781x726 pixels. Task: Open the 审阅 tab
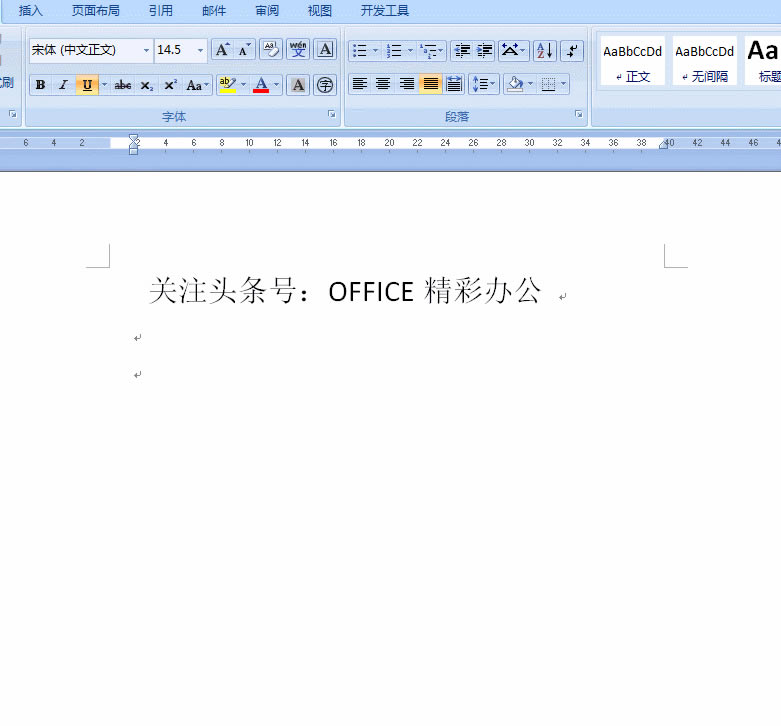(x=267, y=10)
